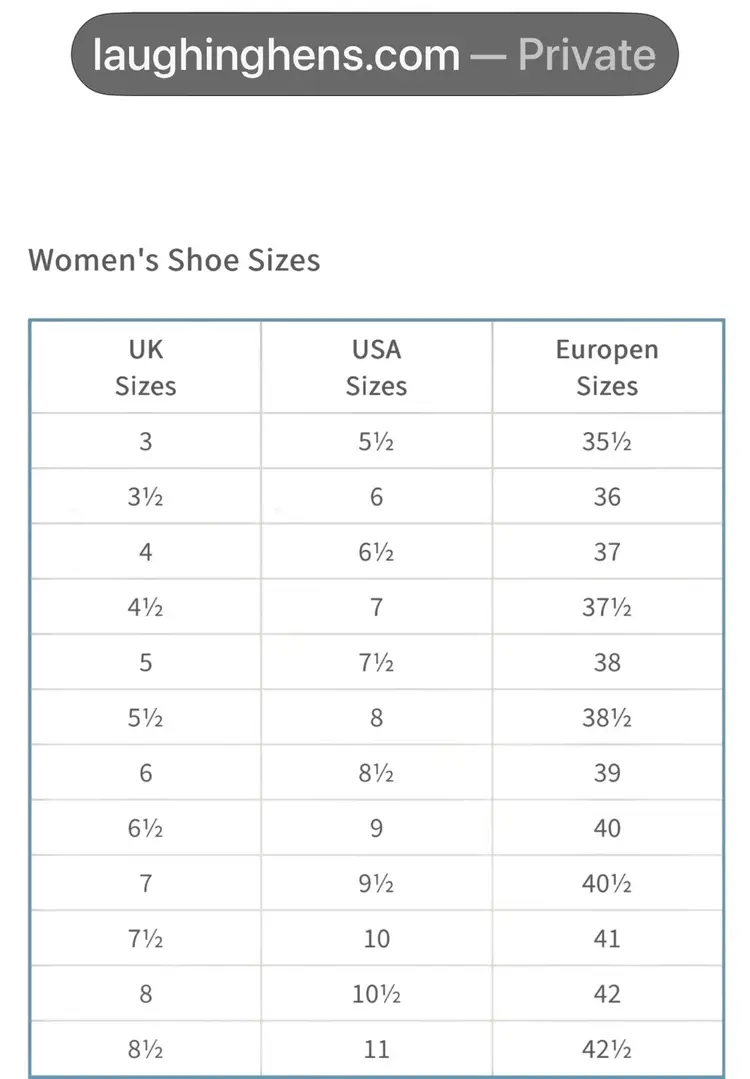The width and height of the screenshot is (750, 1079).
Task: Select the UK size 4½ cell
Action: (x=146, y=607)
